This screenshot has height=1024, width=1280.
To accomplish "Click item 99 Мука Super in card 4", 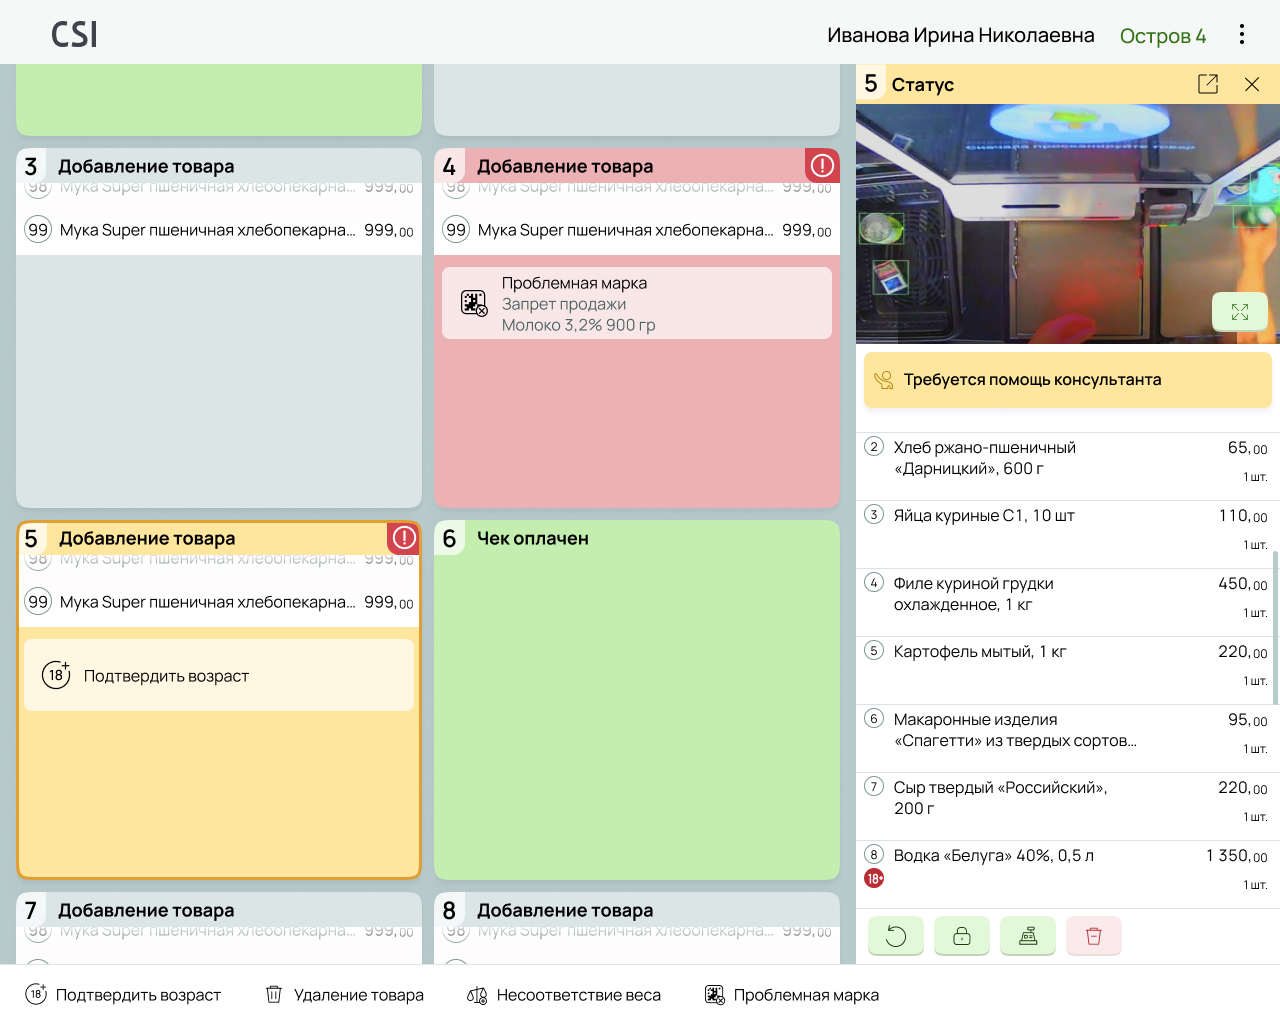I will tap(637, 230).
